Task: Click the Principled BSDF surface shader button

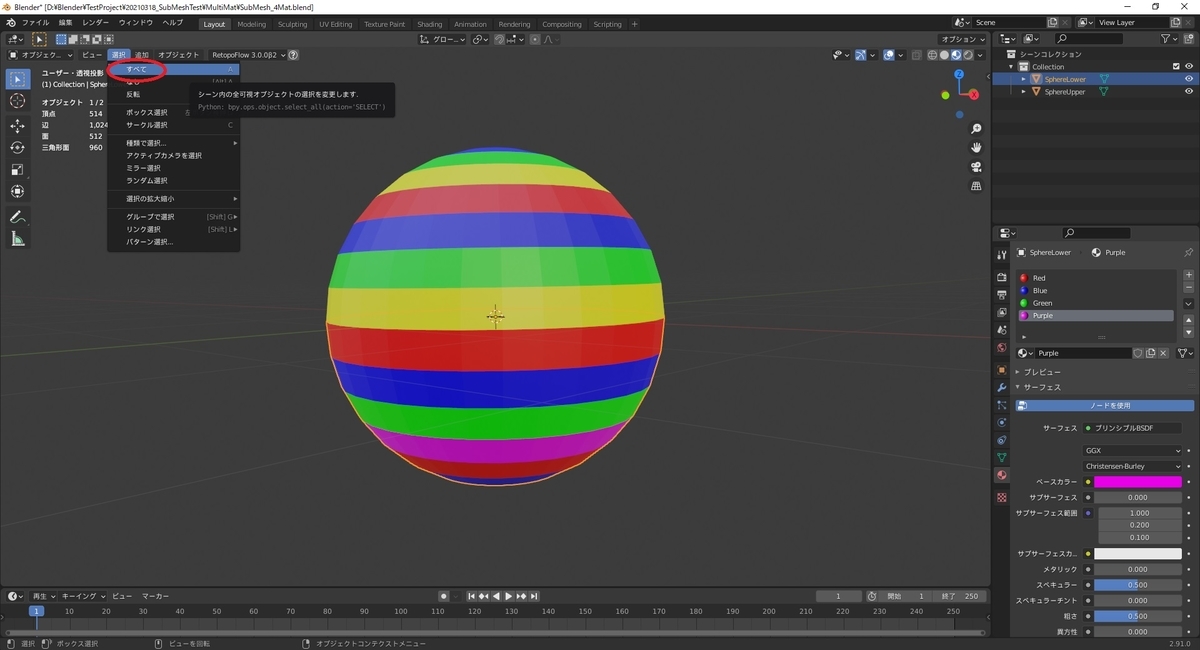Action: pyautogui.click(x=1132, y=428)
